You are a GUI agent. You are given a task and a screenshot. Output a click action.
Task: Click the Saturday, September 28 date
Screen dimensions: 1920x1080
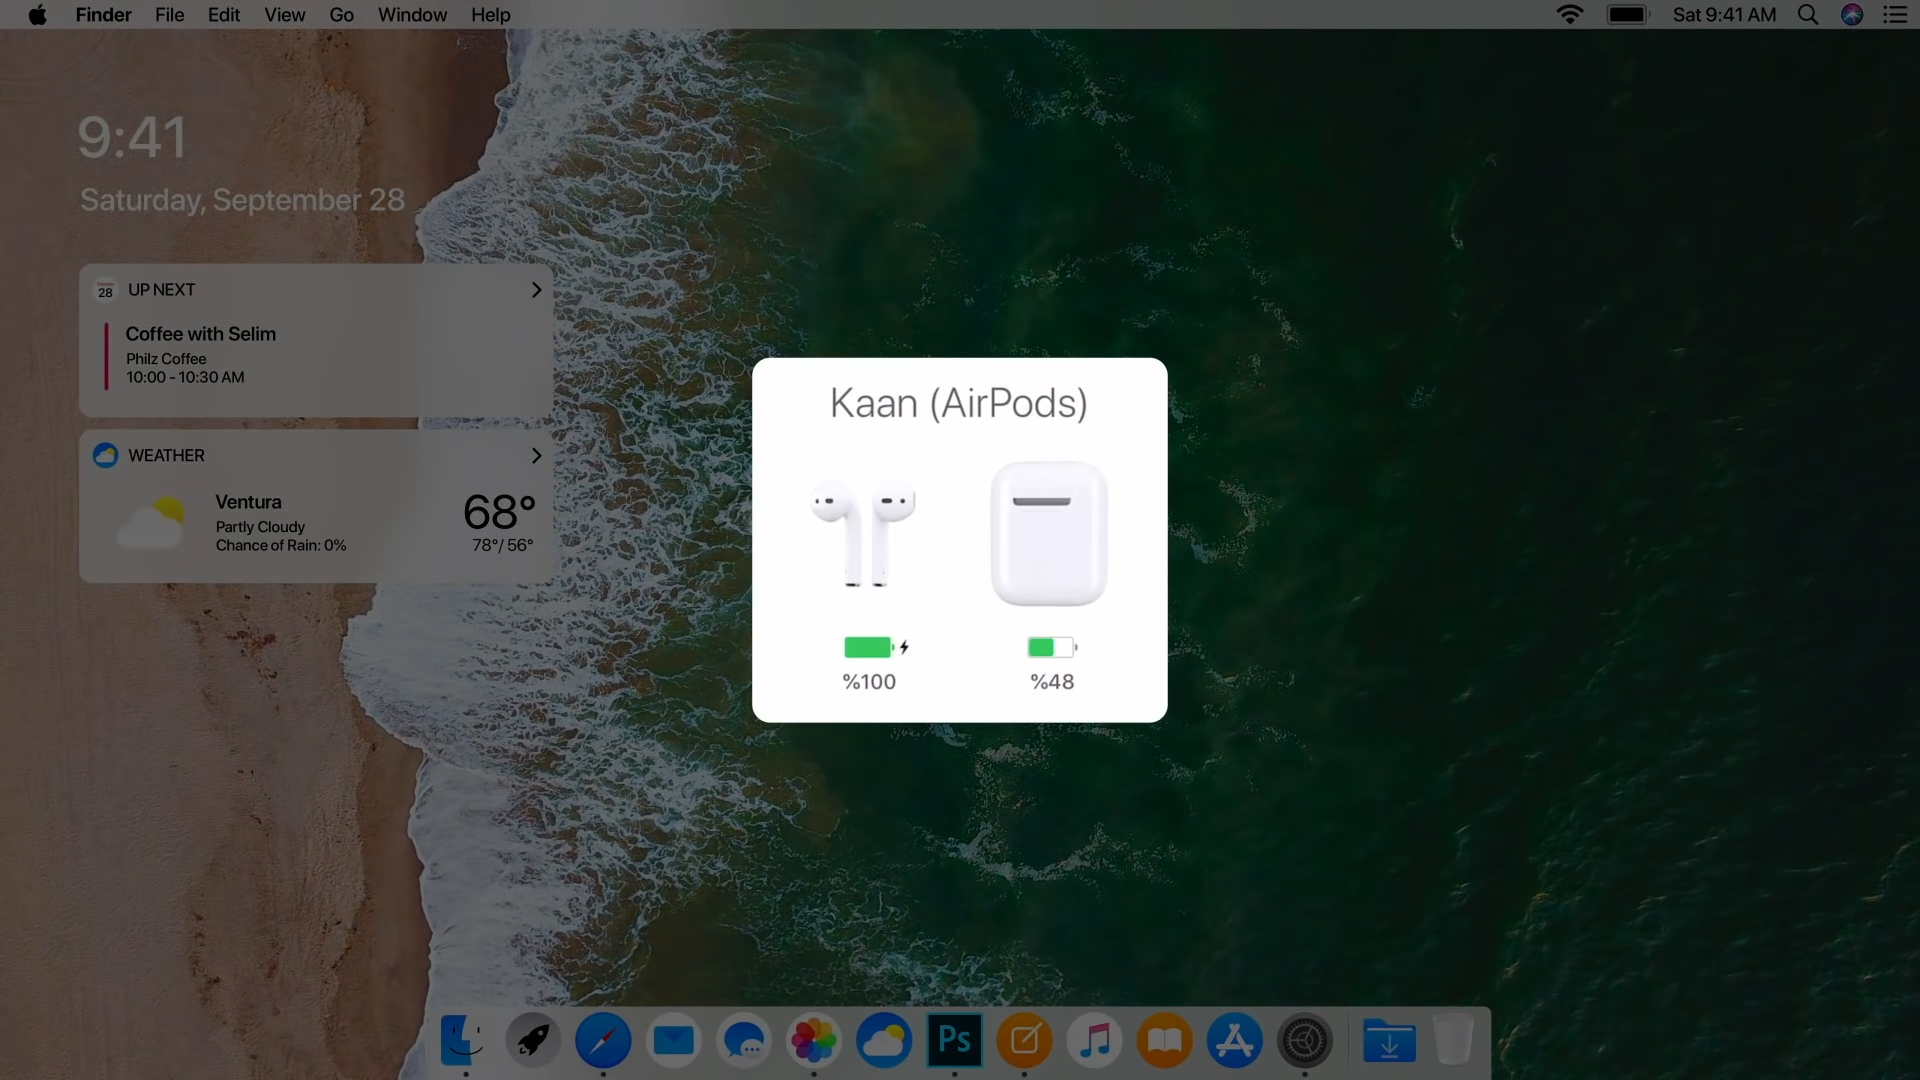click(243, 200)
